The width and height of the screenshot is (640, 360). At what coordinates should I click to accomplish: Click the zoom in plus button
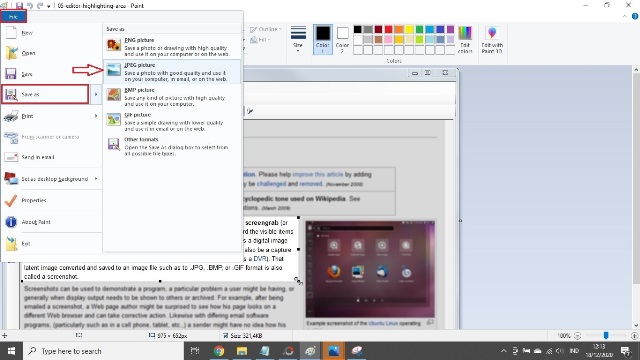tap(634, 336)
